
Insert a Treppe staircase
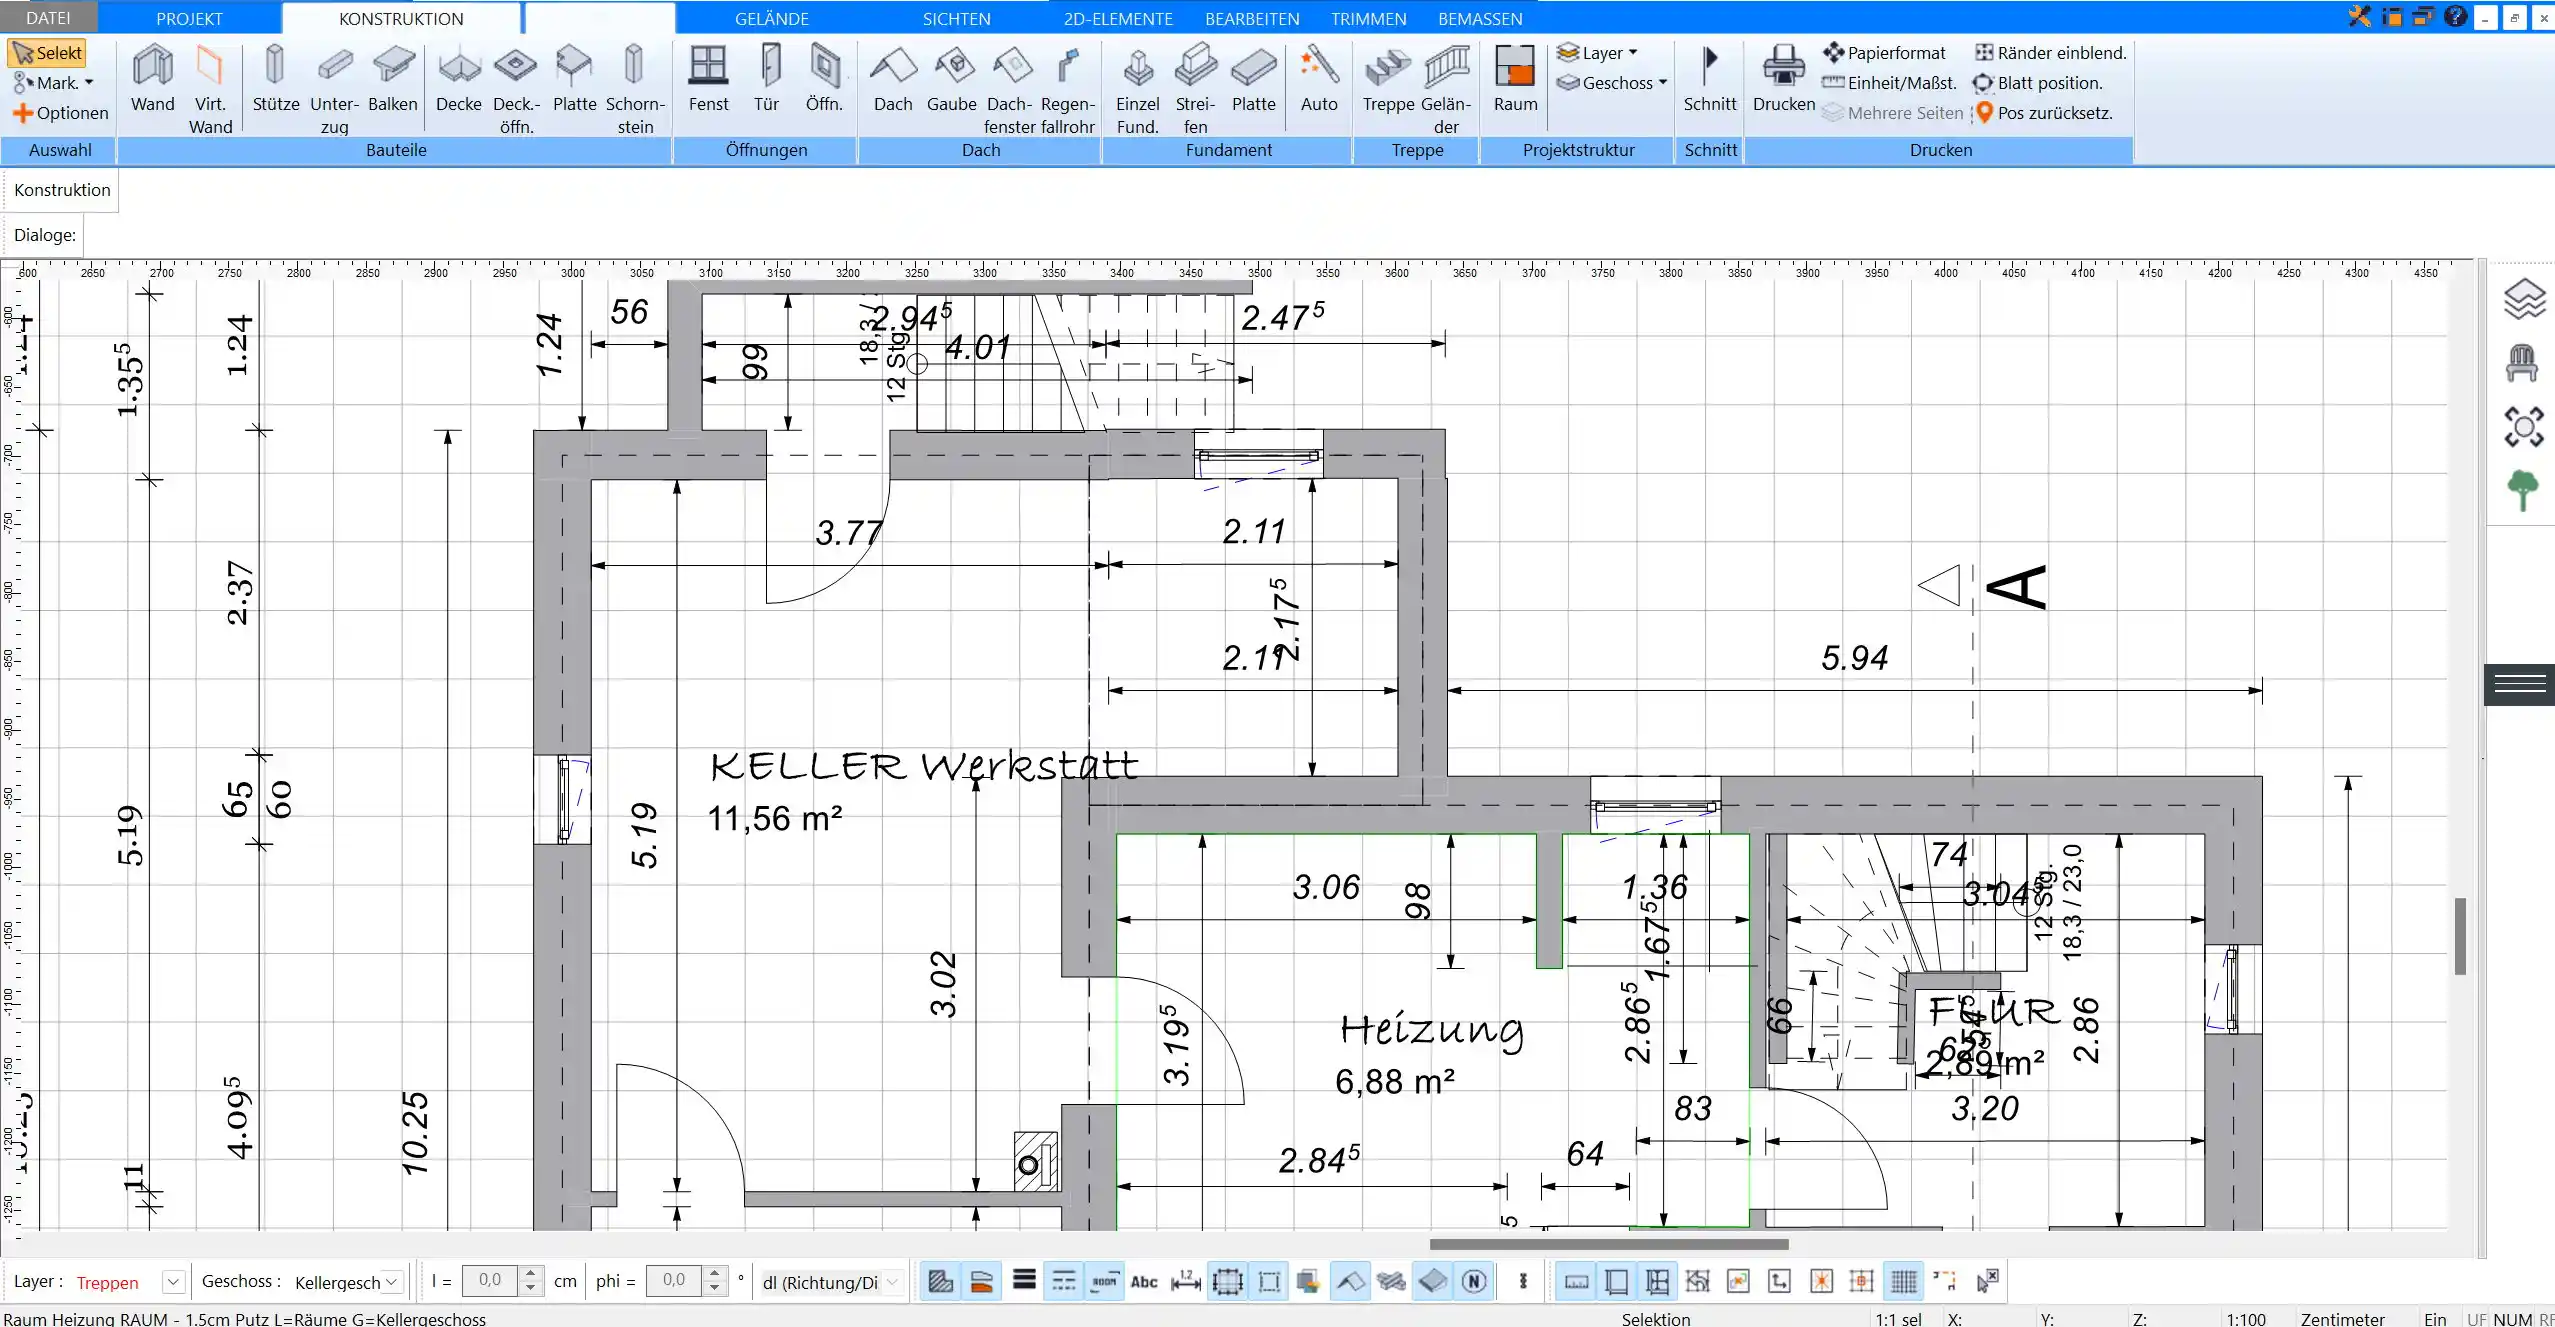(x=1388, y=80)
